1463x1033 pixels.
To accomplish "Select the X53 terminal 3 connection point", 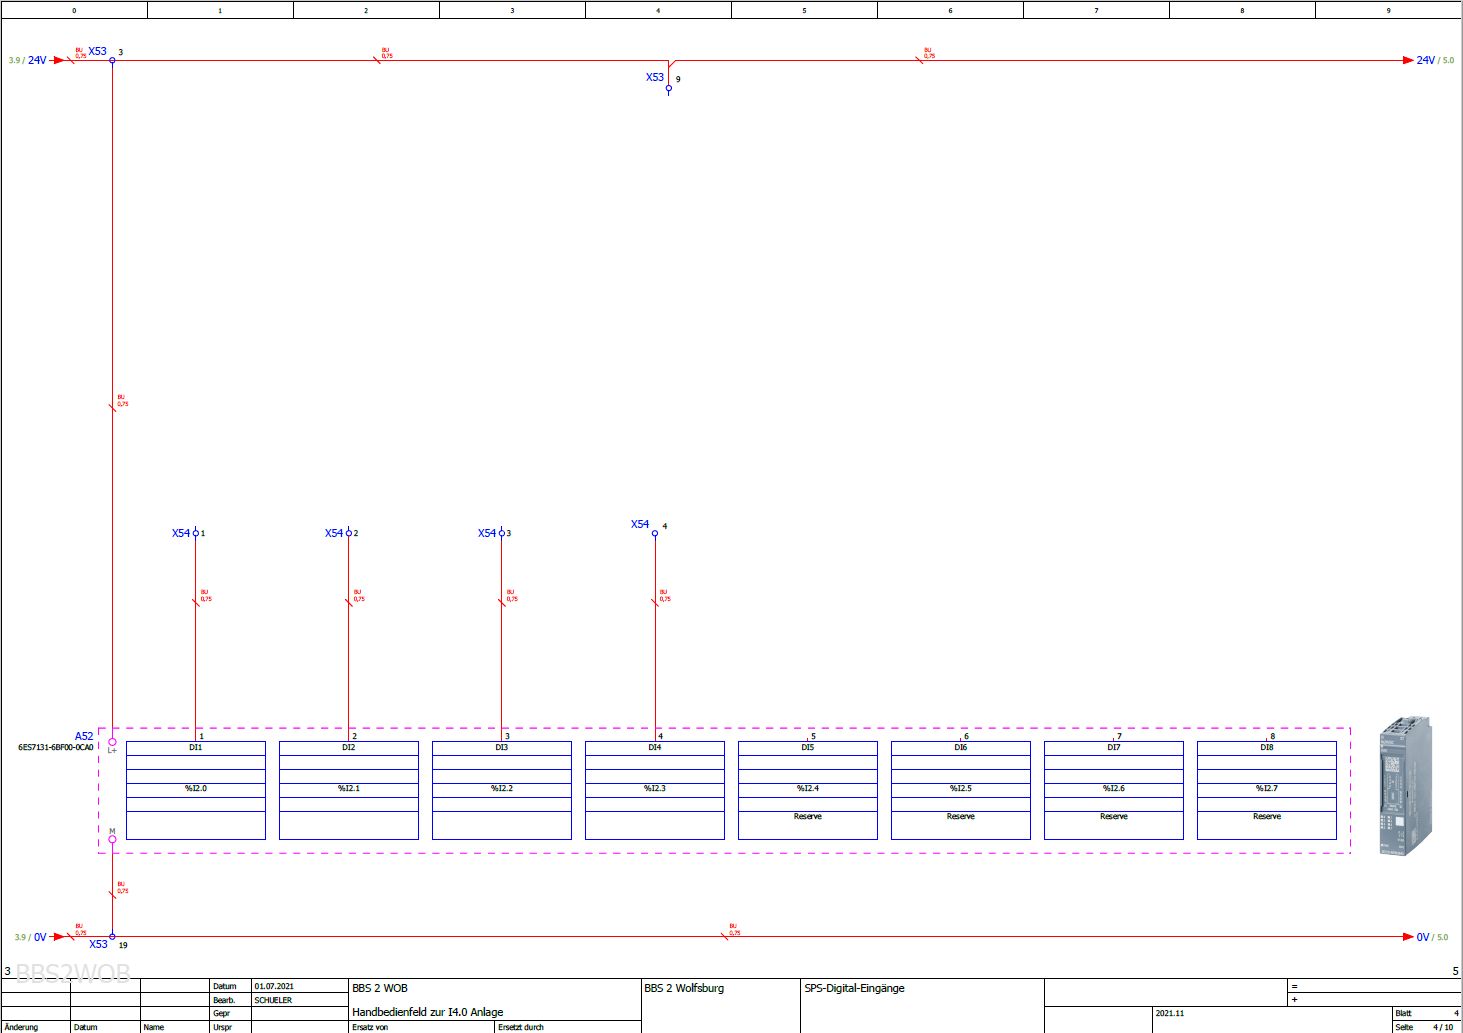I will [112, 61].
